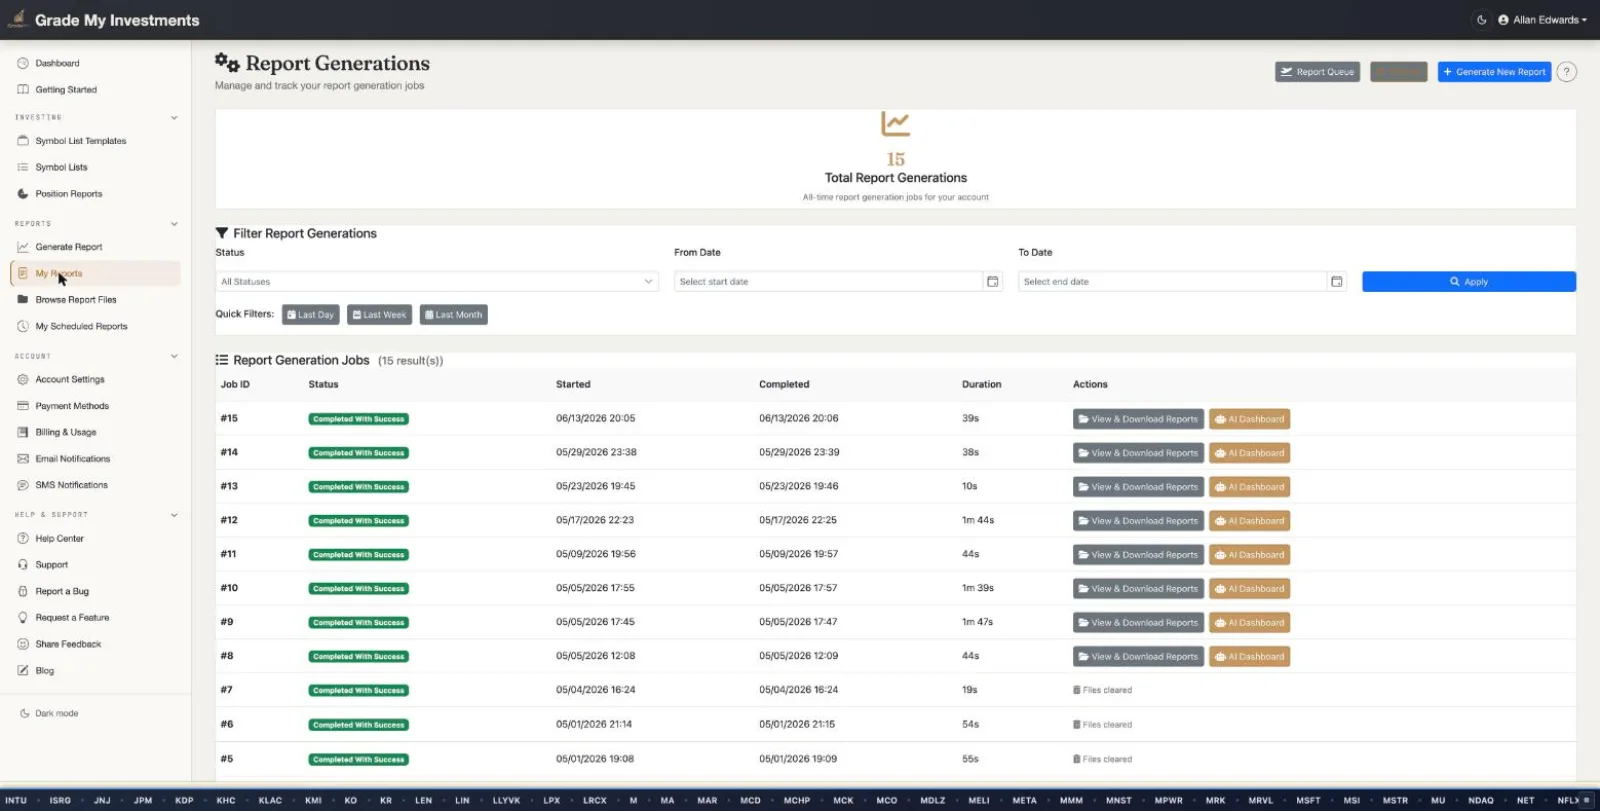Viewport: 1600px width, 811px height.
Task: Open the All Statuses dropdown
Action: (437, 282)
